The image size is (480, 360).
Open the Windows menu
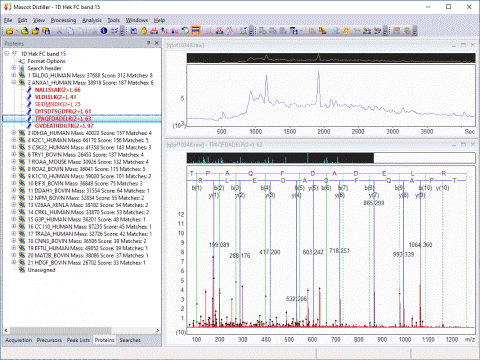(x=137, y=20)
